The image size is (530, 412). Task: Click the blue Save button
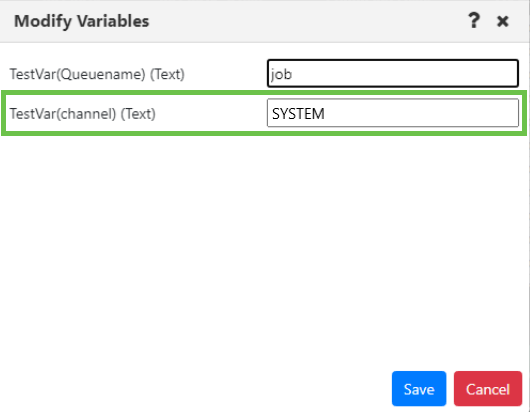click(x=419, y=389)
